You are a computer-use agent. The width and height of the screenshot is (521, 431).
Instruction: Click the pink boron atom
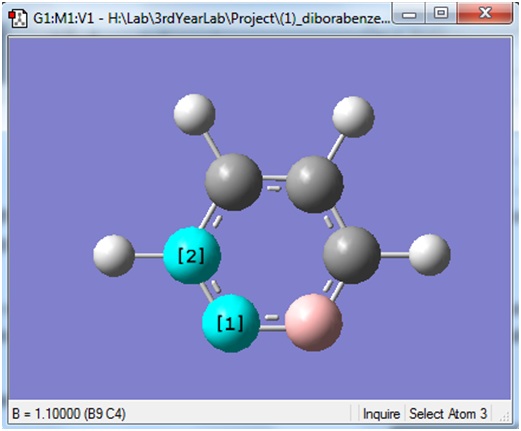tap(313, 322)
